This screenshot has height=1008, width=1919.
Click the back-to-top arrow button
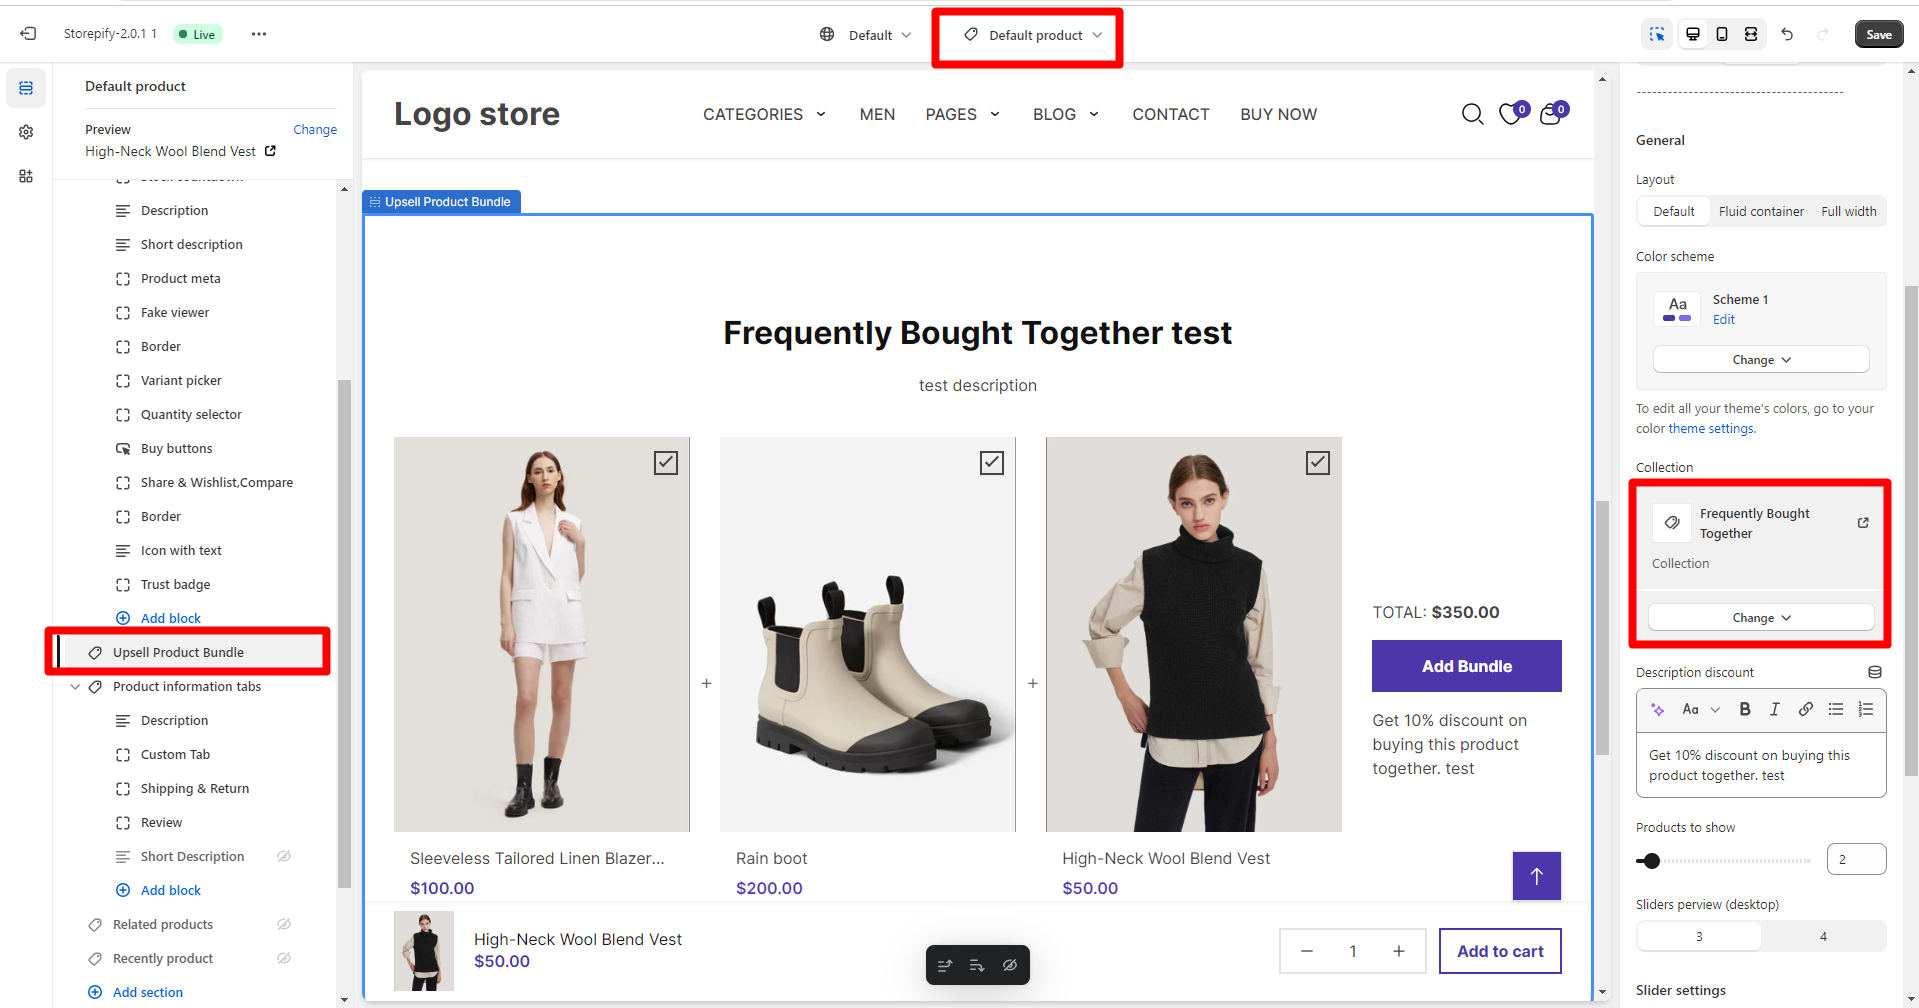[1537, 876]
